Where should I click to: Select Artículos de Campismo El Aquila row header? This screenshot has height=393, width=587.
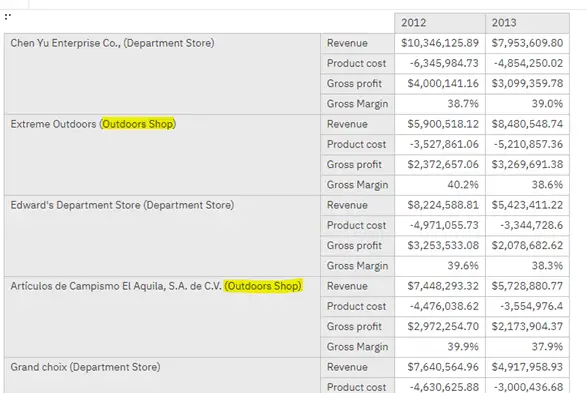pos(162,317)
